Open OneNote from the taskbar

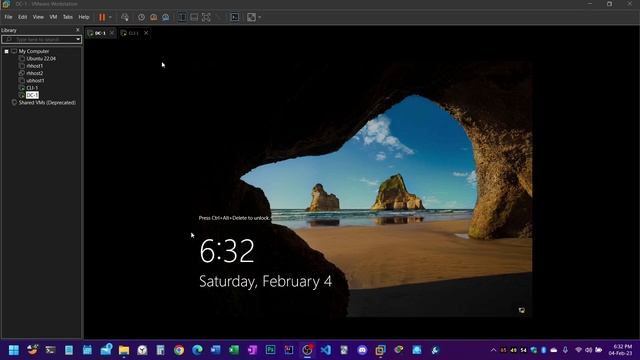(x=252, y=350)
